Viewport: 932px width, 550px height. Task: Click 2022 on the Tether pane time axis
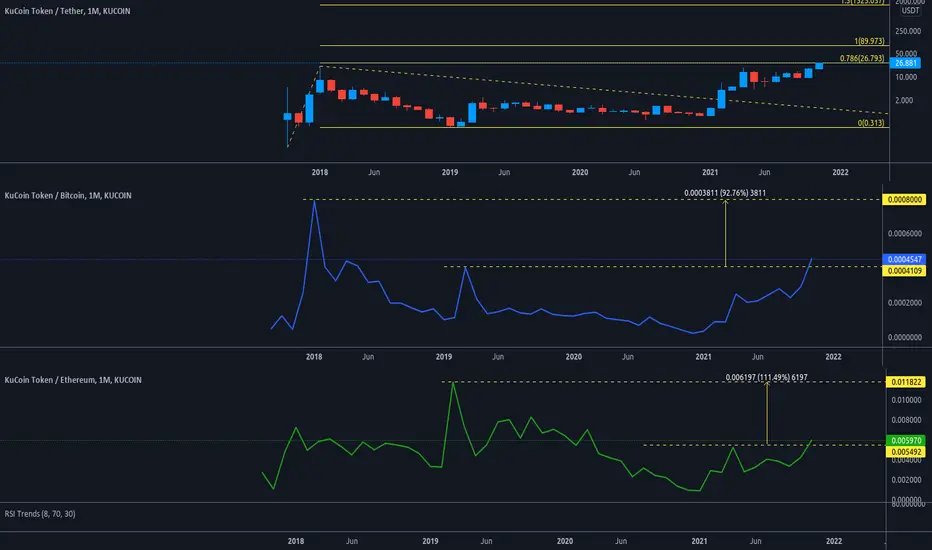[x=840, y=172]
